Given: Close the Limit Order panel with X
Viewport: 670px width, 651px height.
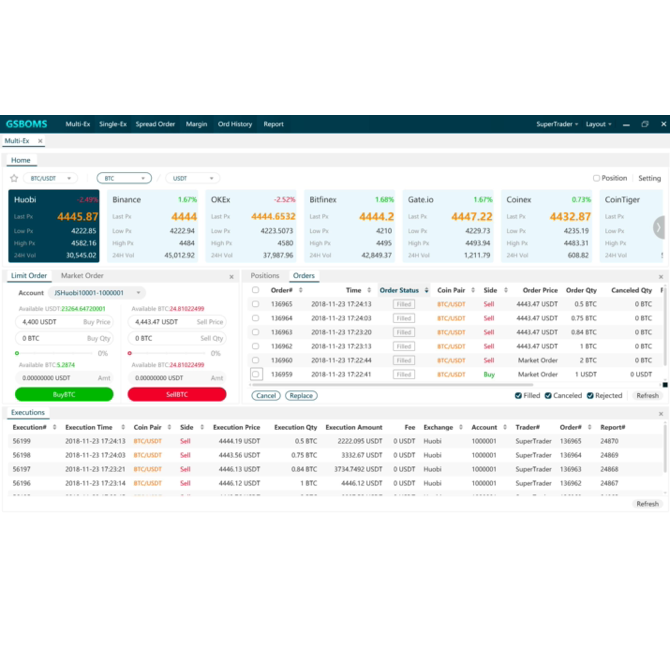Looking at the screenshot, I should (231, 277).
